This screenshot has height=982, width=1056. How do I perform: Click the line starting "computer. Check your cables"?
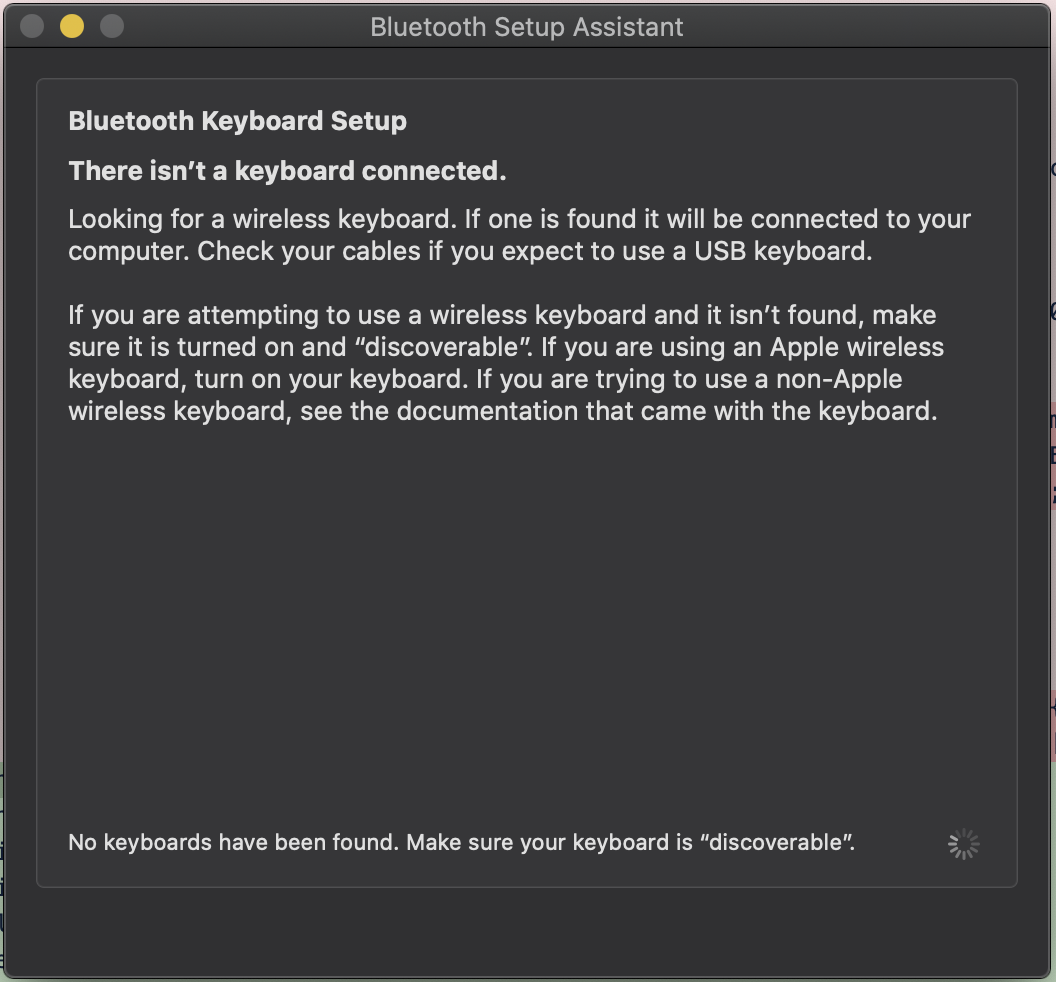(470, 251)
